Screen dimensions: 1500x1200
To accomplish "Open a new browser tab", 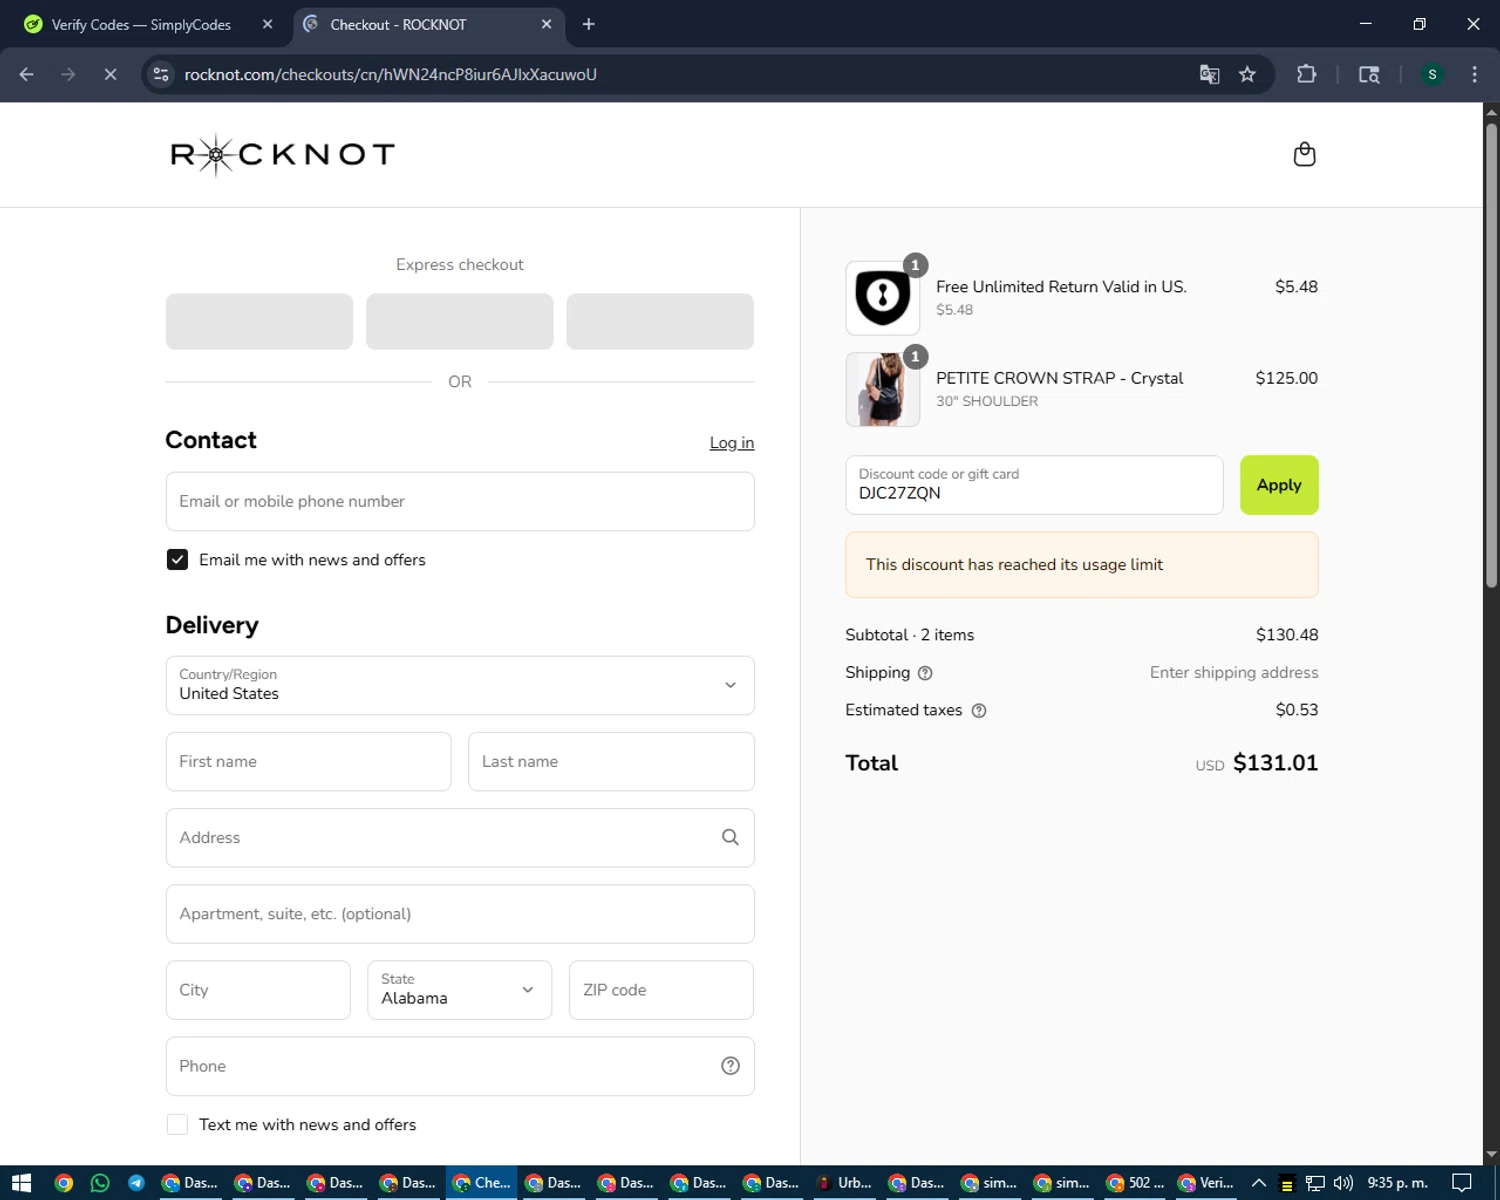I will 588,24.
